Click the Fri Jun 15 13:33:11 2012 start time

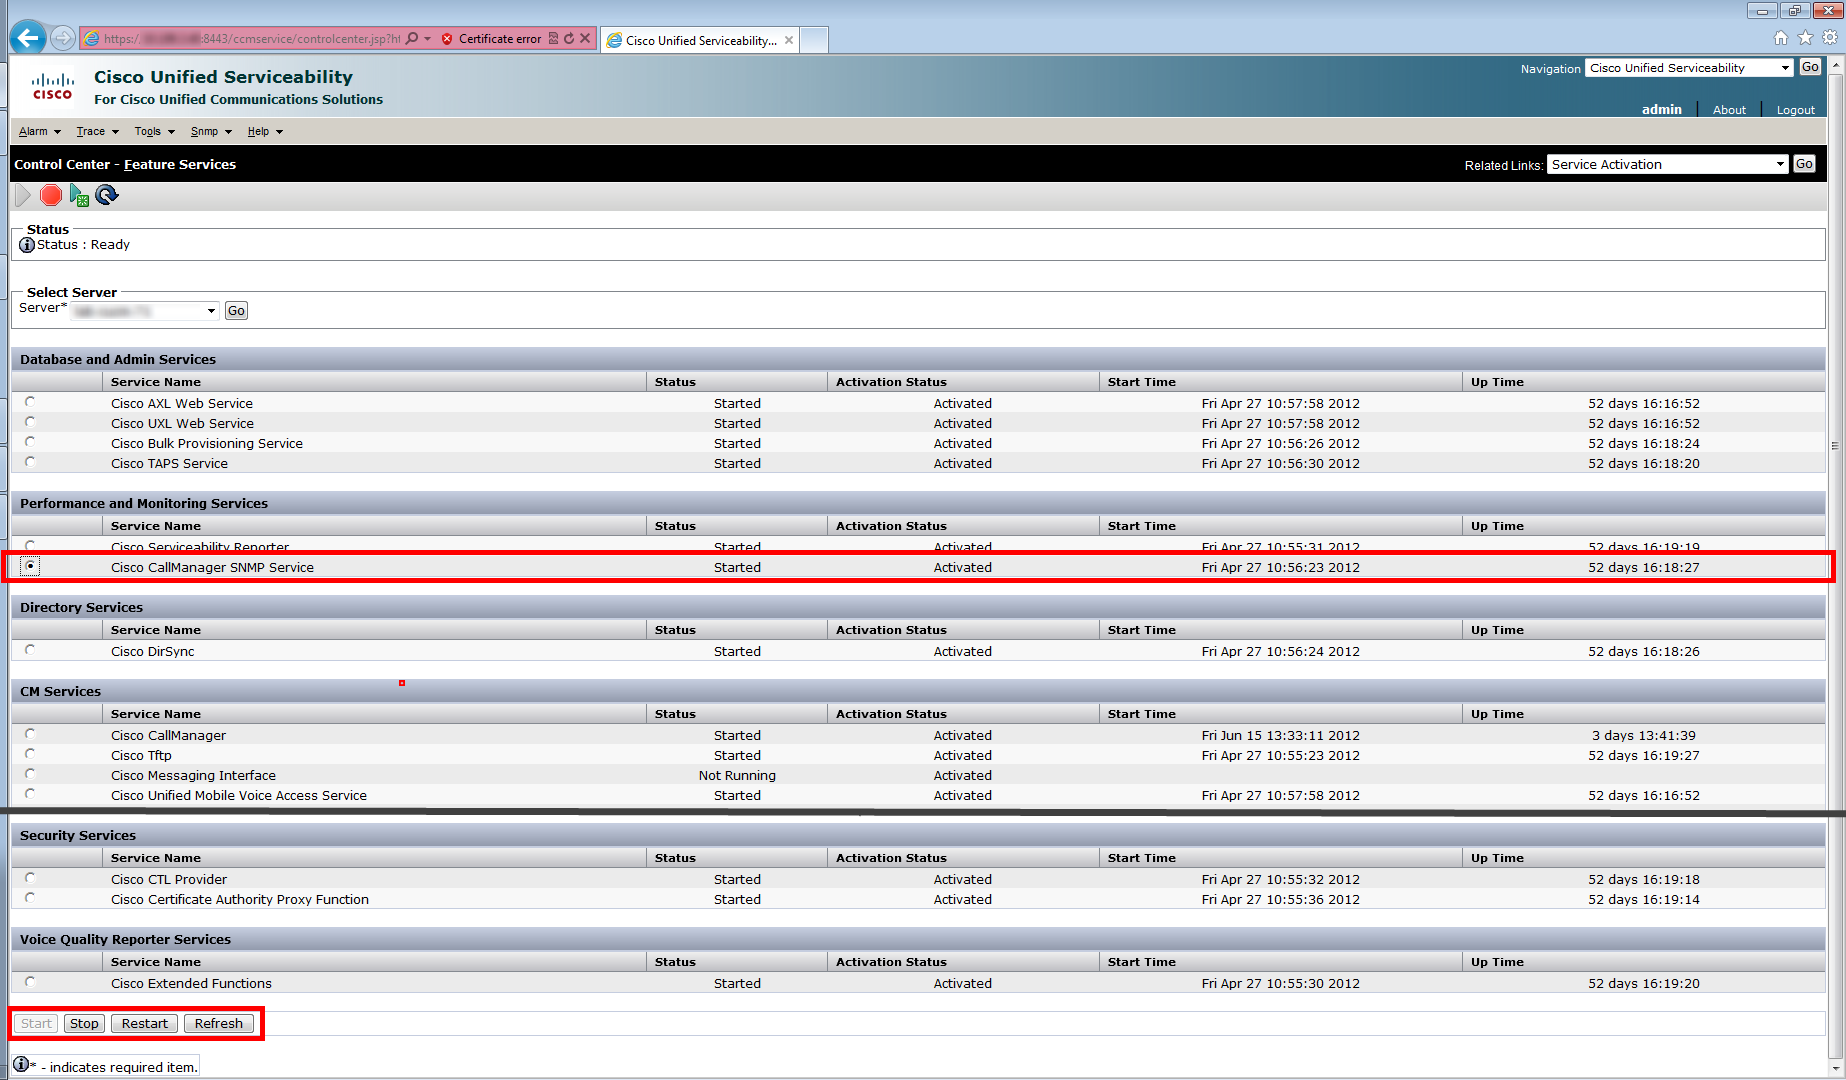[1281, 735]
